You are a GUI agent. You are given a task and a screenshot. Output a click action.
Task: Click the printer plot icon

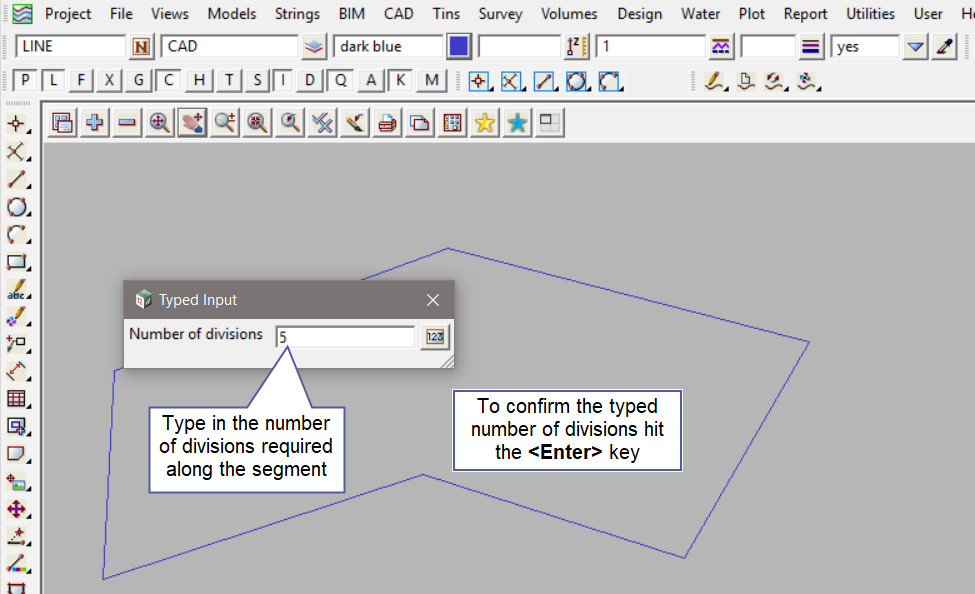click(387, 123)
